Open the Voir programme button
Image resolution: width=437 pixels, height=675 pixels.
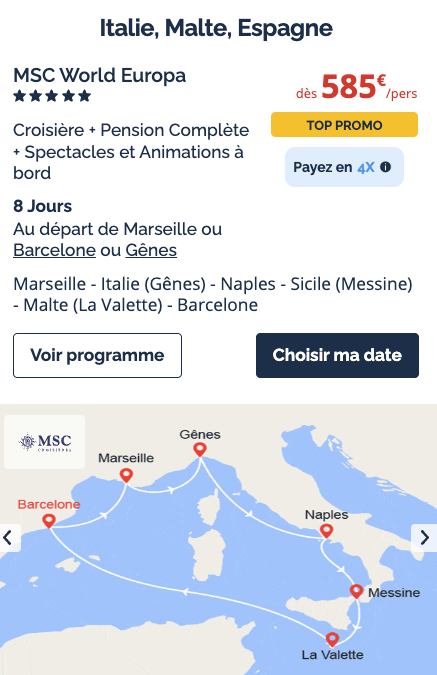coord(97,356)
